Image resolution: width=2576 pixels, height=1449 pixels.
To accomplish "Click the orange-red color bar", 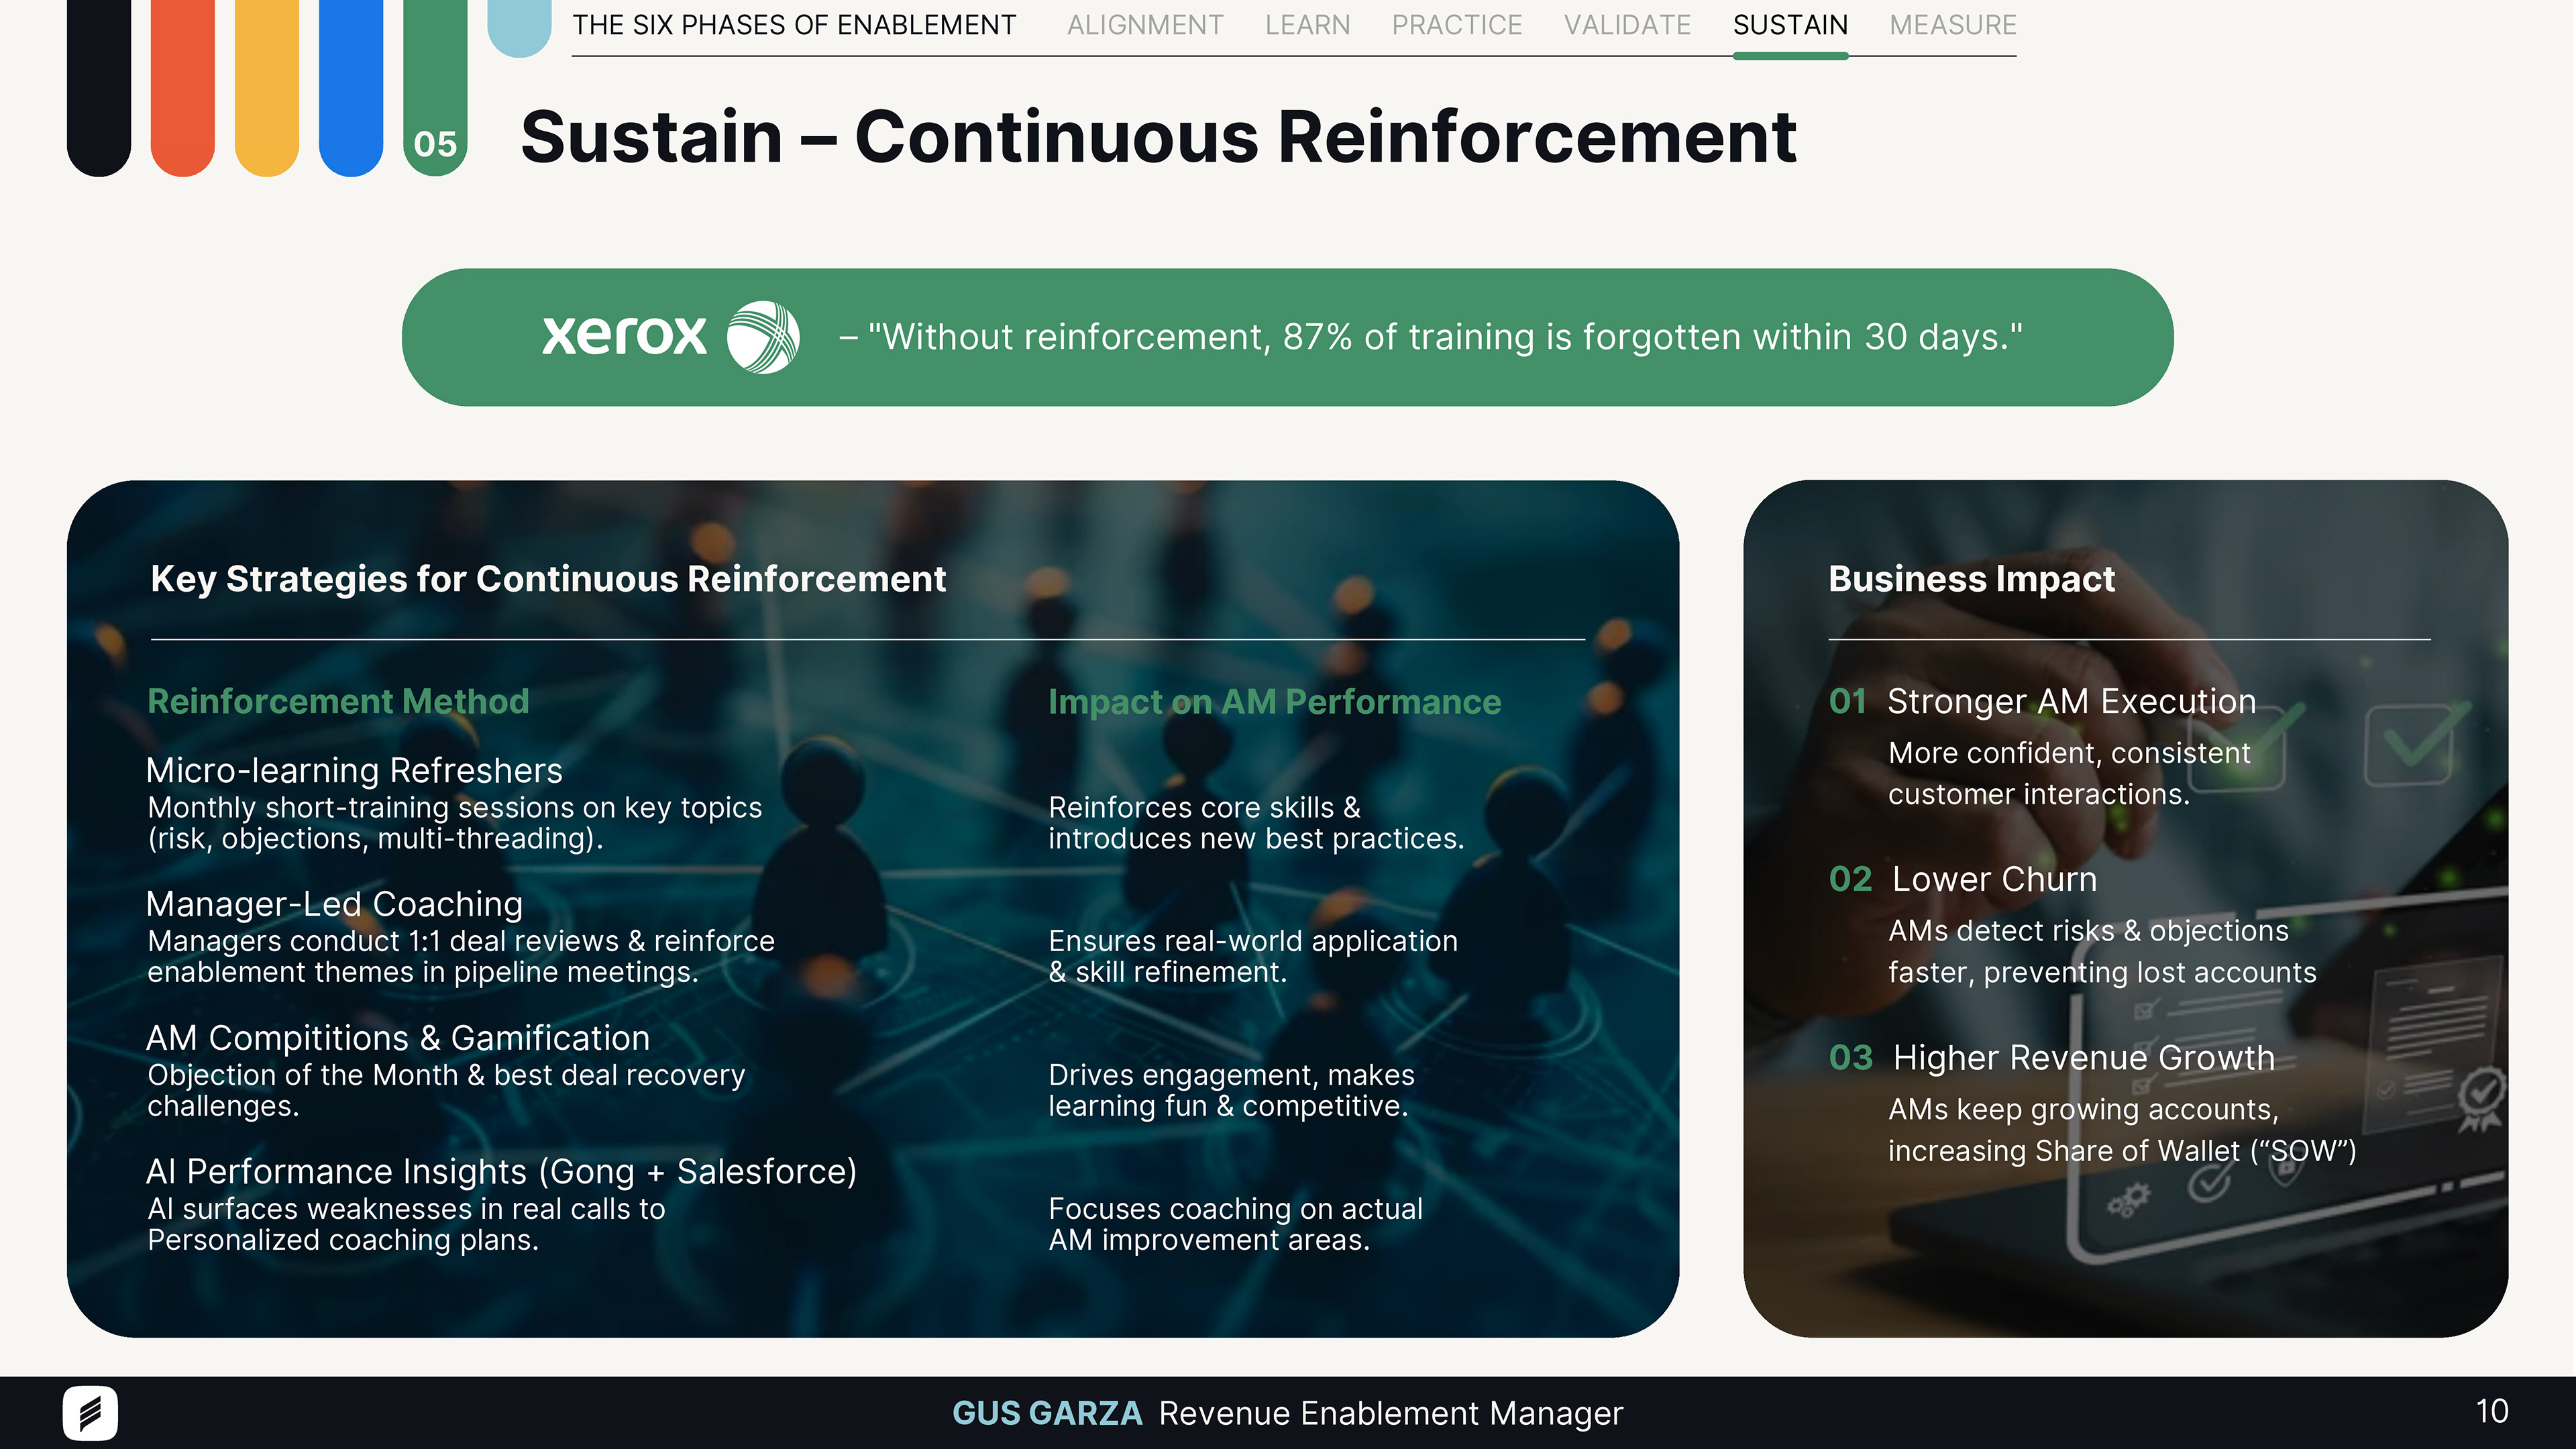I will [183, 88].
